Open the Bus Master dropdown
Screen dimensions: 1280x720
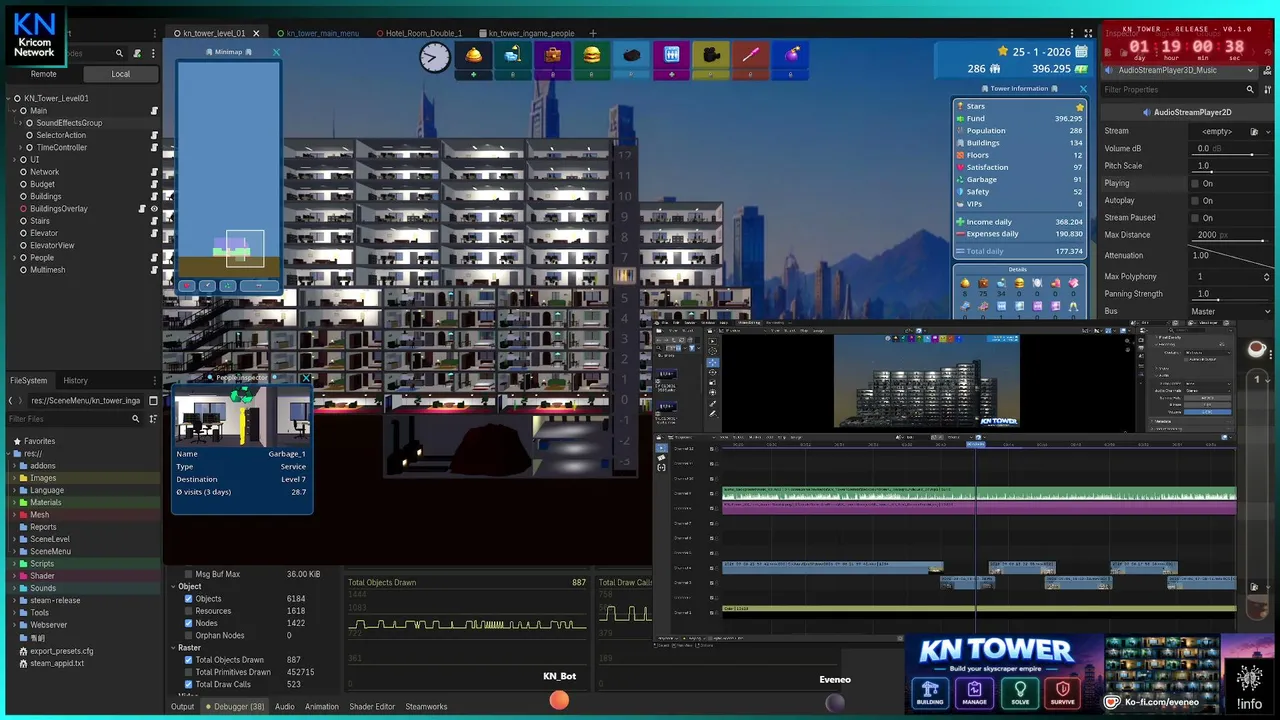[x=1230, y=312]
